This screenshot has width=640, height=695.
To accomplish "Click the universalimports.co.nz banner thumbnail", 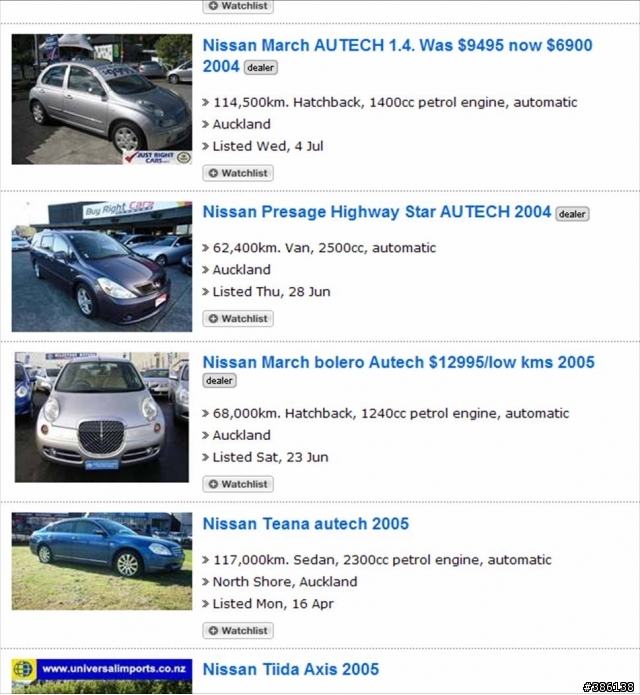I will pos(102,676).
